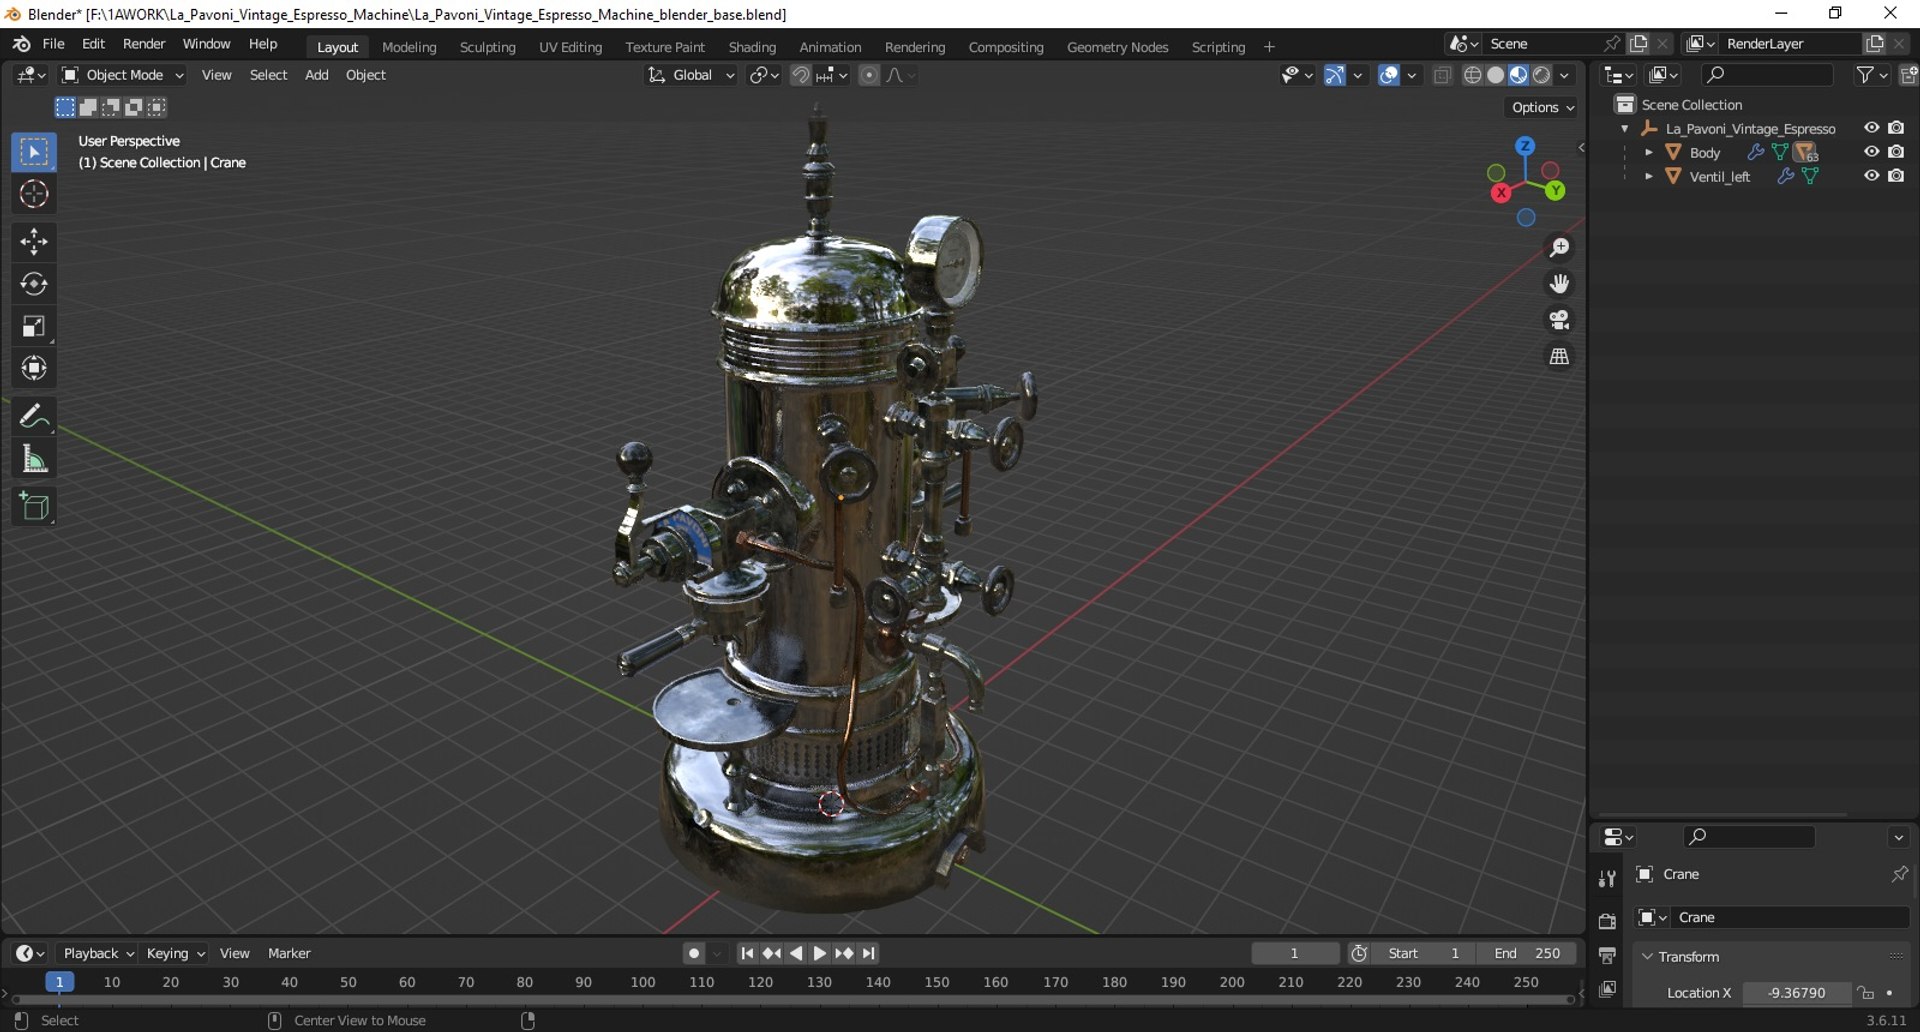Open Global transform orientation dropdown
The image size is (1920, 1032).
(x=691, y=75)
